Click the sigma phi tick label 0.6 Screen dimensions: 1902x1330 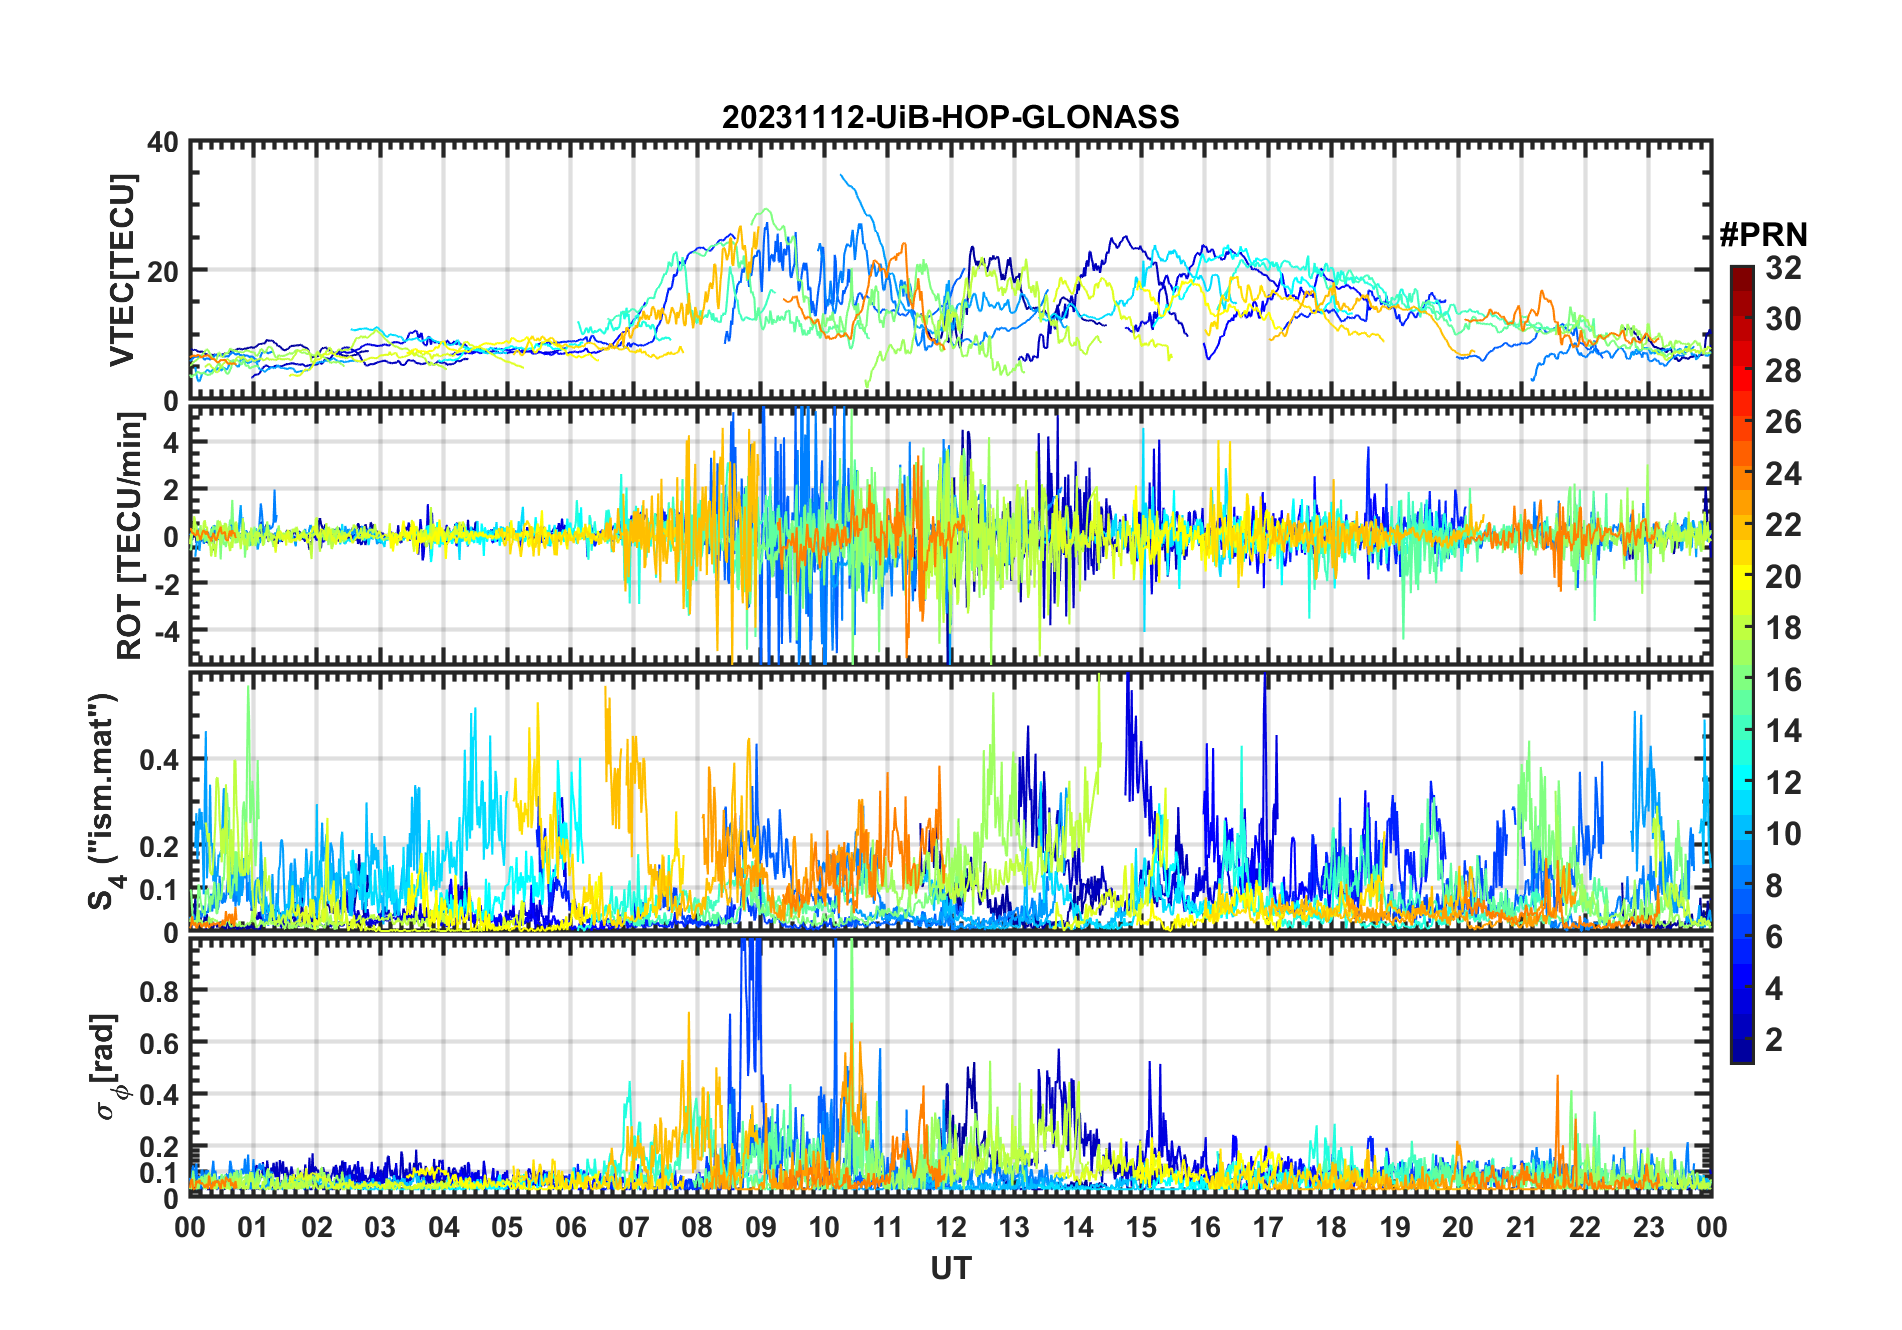point(160,1043)
